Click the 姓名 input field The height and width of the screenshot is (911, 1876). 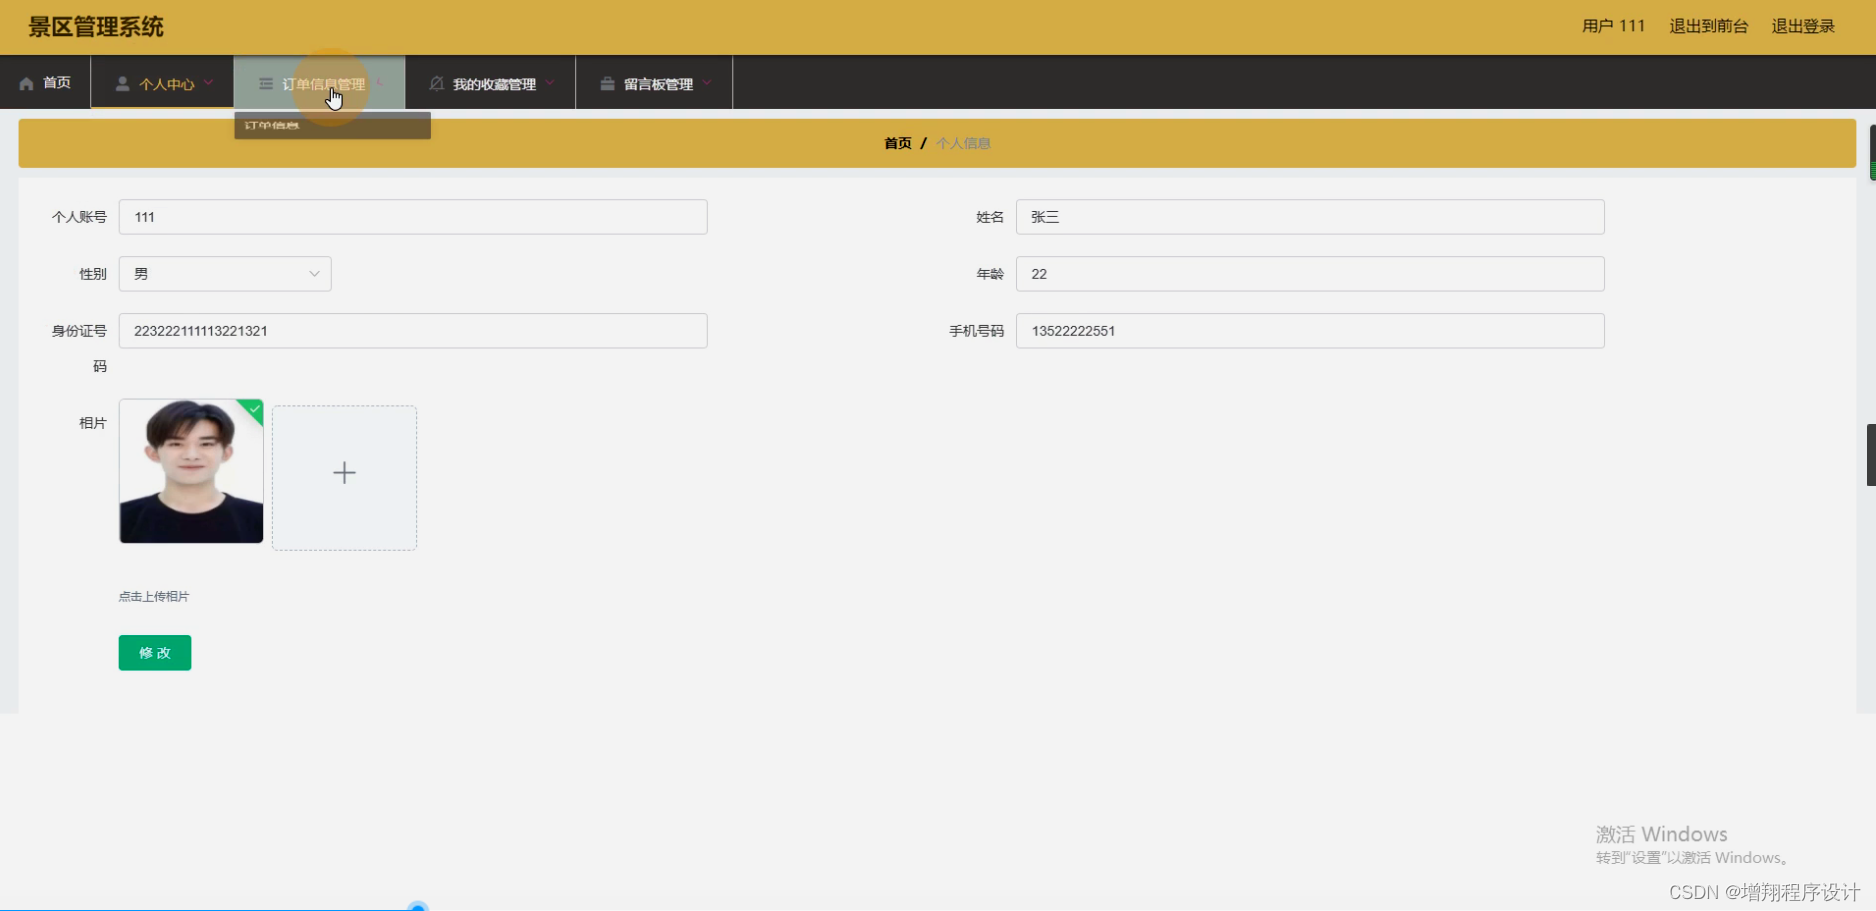[x=1310, y=217]
